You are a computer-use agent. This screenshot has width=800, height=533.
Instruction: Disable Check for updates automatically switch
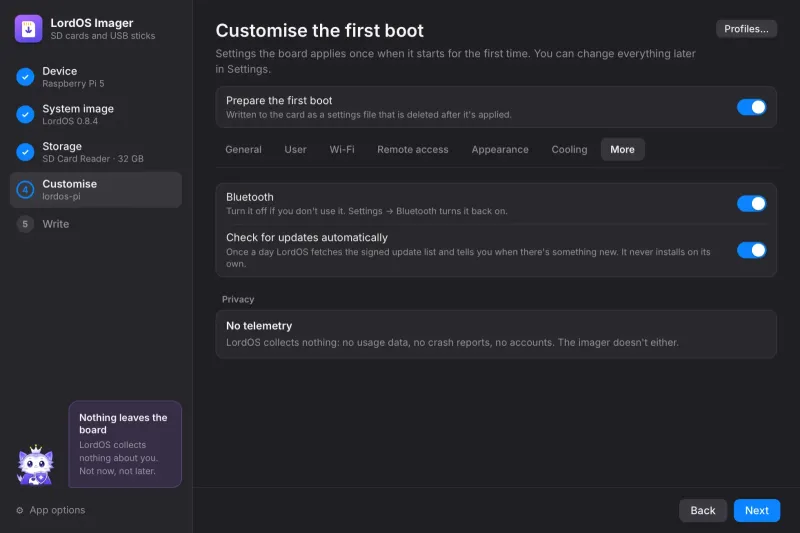[x=751, y=250]
